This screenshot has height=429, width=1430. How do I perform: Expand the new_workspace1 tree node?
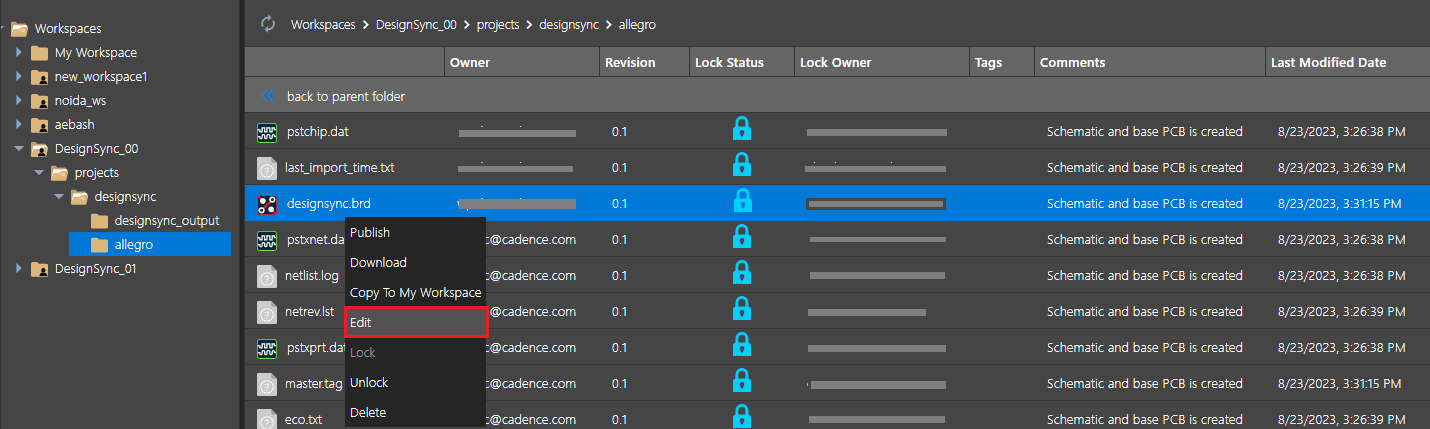point(18,77)
